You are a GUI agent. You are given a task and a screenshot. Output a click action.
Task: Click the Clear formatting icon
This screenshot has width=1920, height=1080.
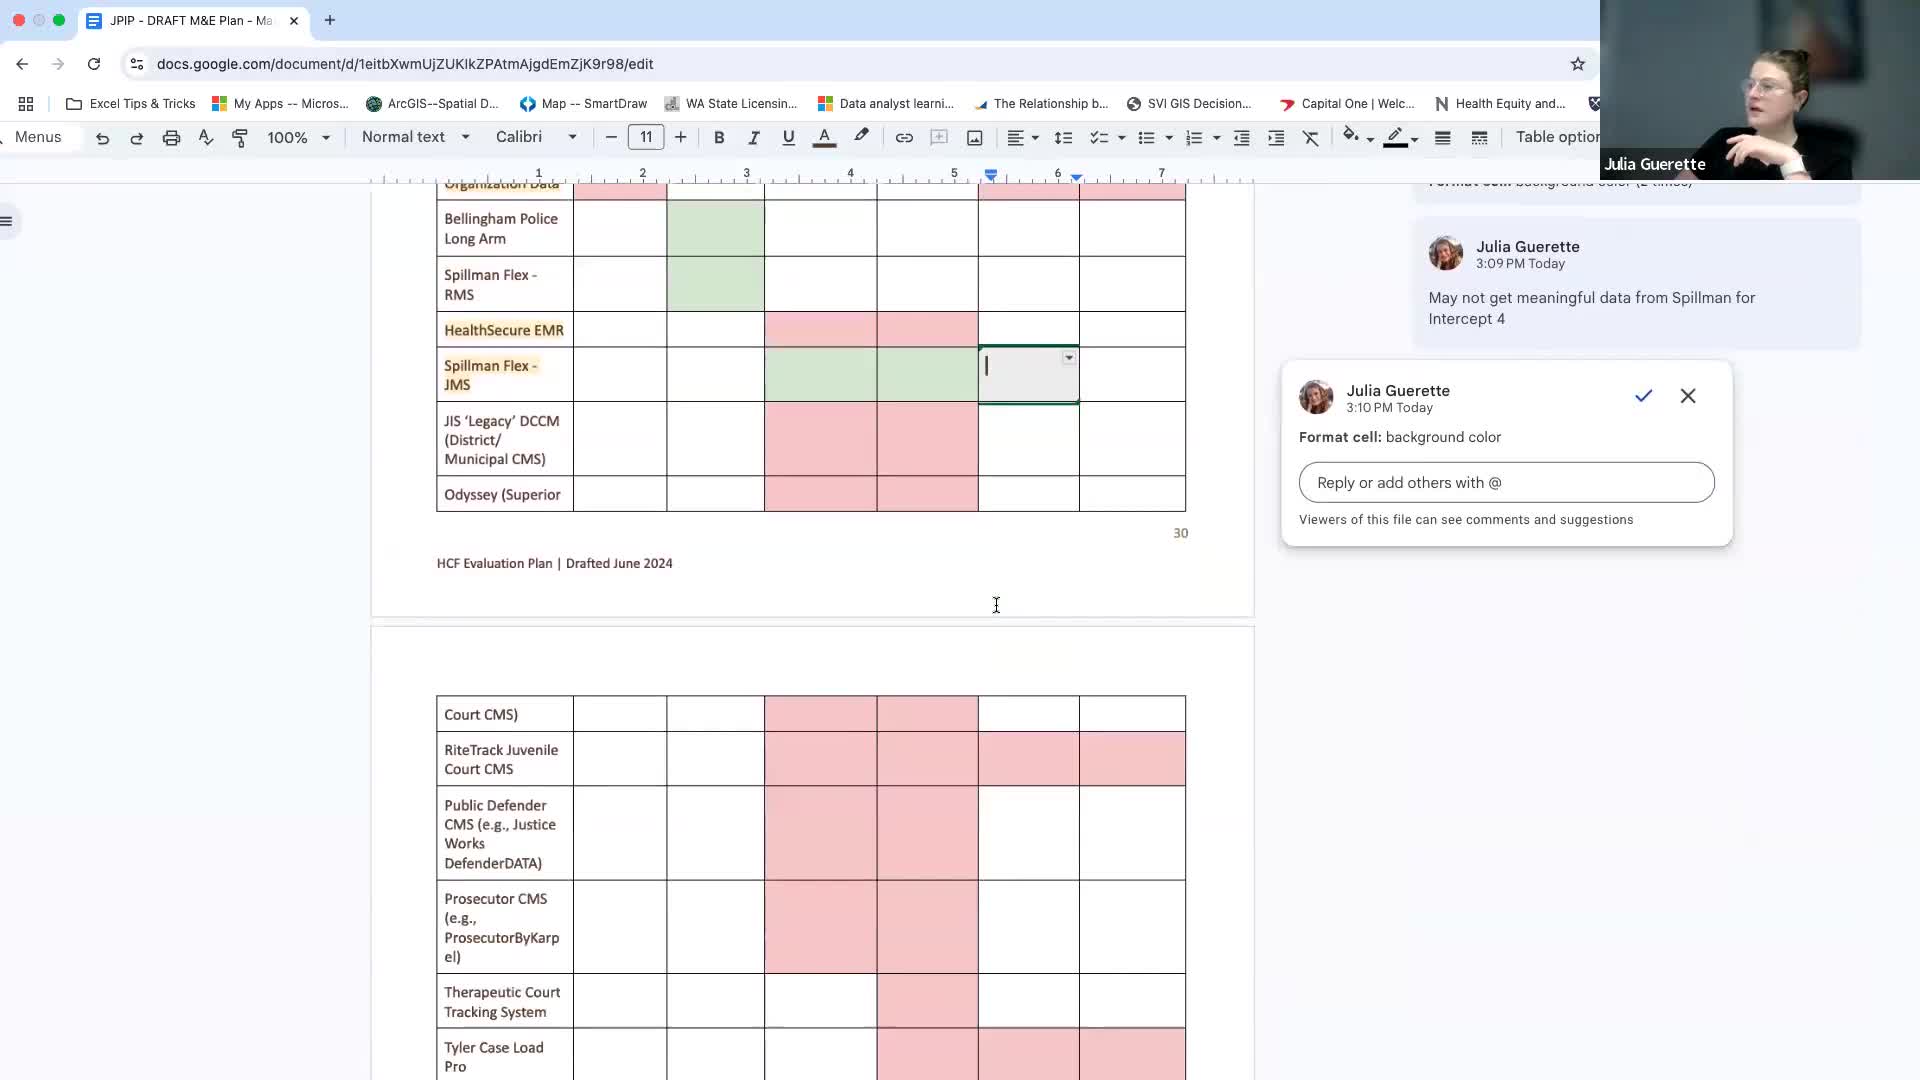coord(1310,138)
